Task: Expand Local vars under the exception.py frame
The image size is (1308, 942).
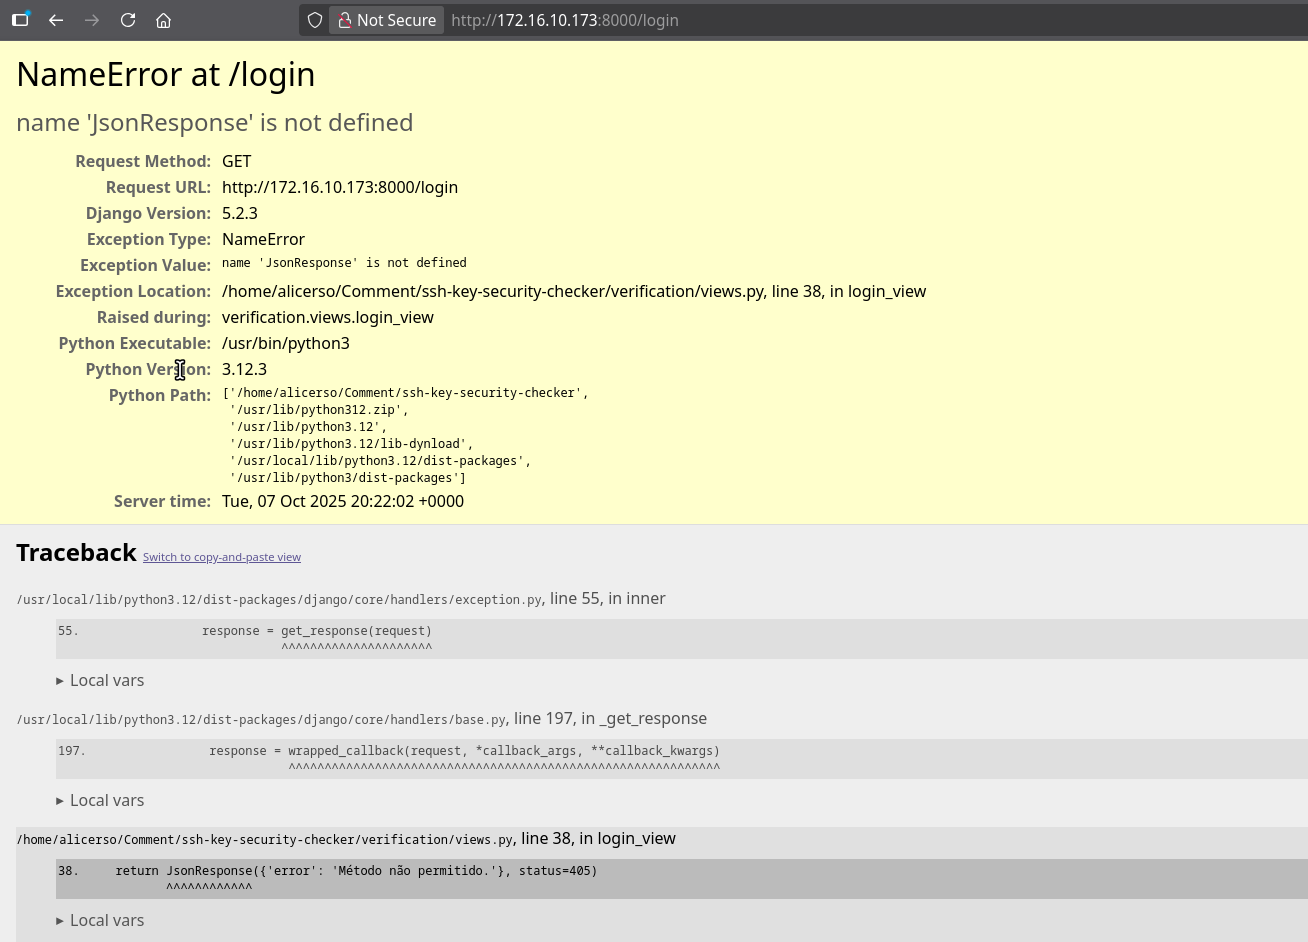Action: click(x=100, y=680)
